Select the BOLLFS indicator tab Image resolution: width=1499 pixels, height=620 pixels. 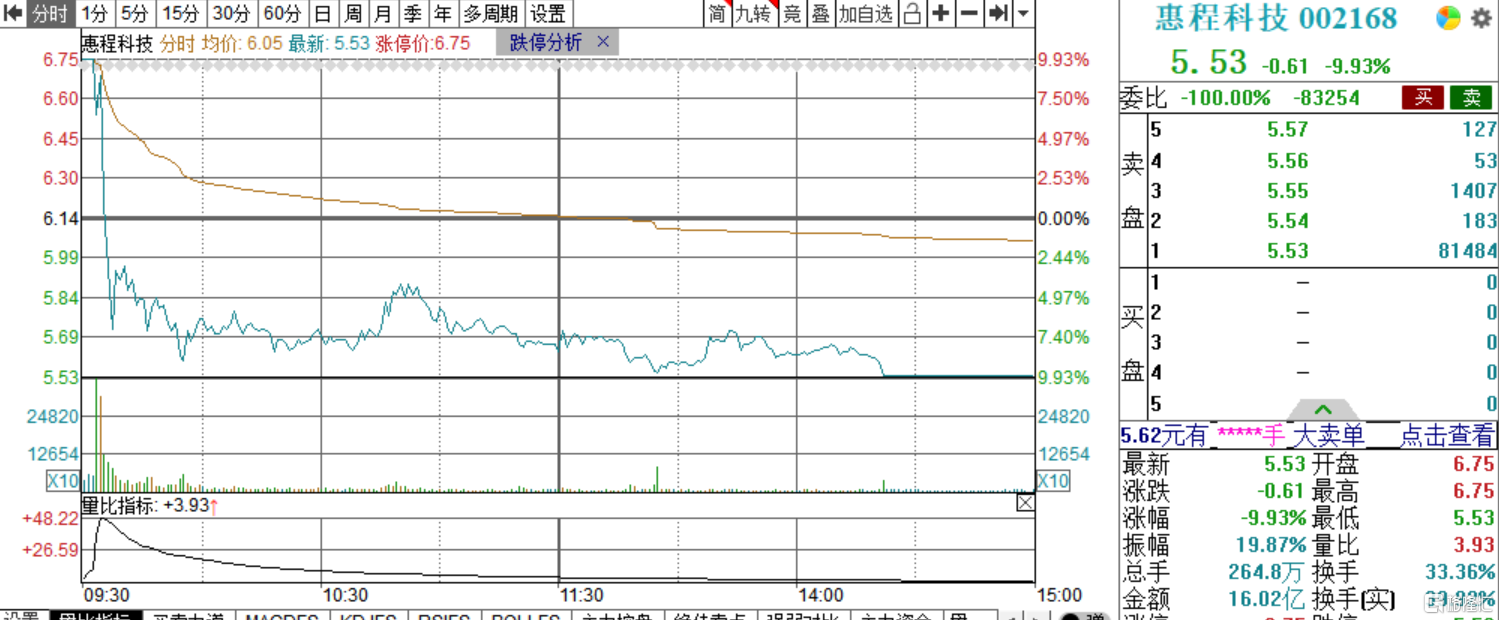point(525,616)
